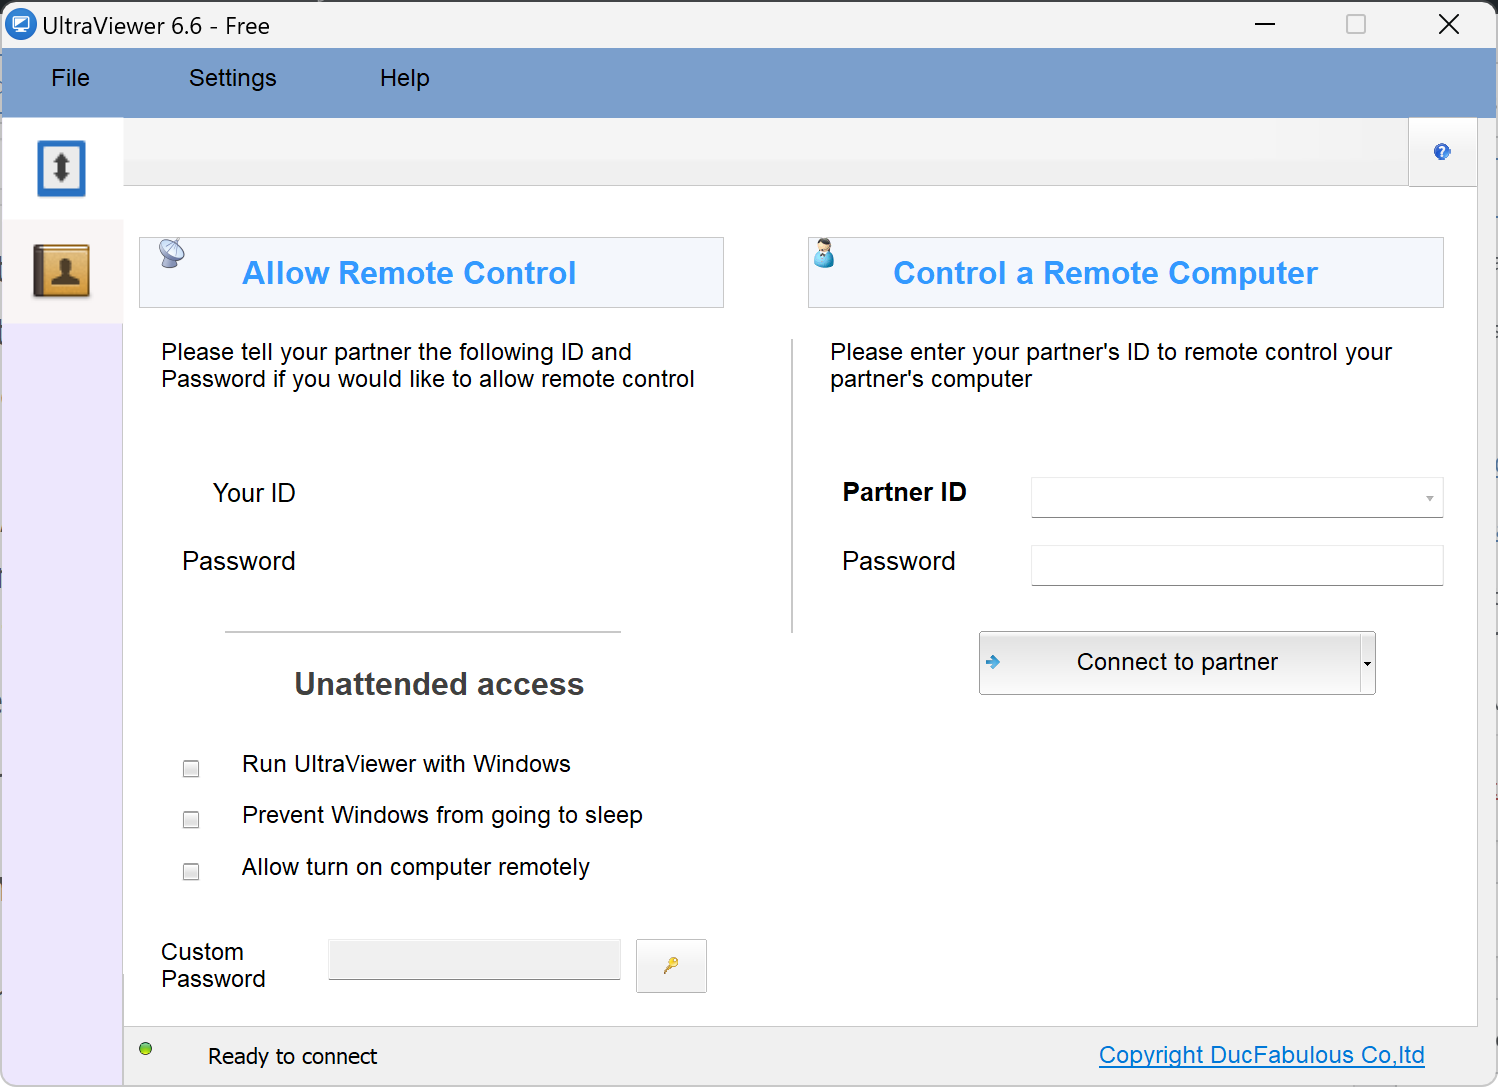The height and width of the screenshot is (1087, 1498).
Task: Click the bold Partner ID label
Action: pos(904,492)
